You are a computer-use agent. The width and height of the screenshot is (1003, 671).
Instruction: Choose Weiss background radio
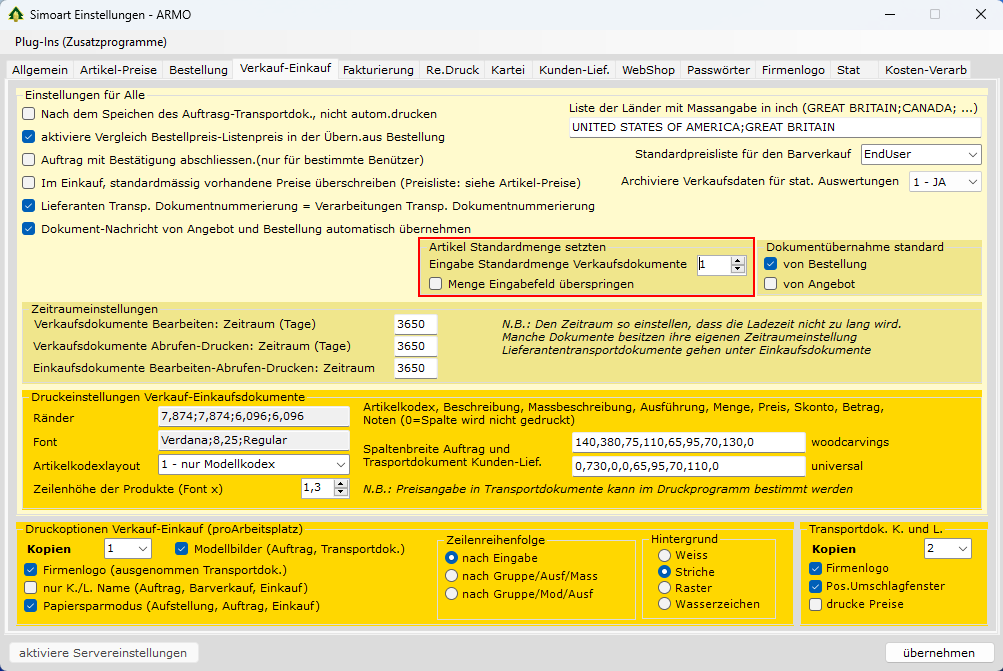[x=665, y=555]
